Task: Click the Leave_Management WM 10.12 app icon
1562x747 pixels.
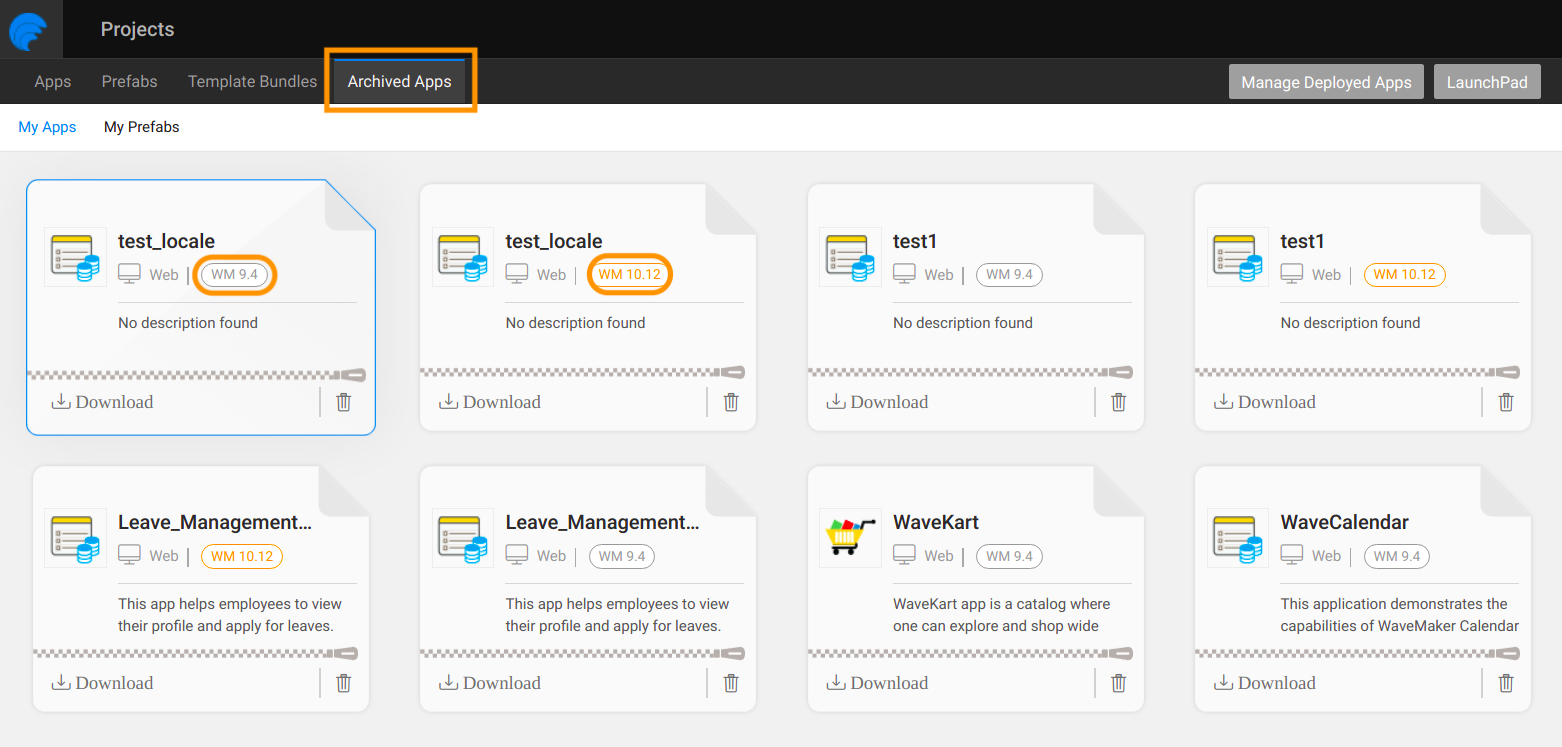Action: [x=75, y=538]
